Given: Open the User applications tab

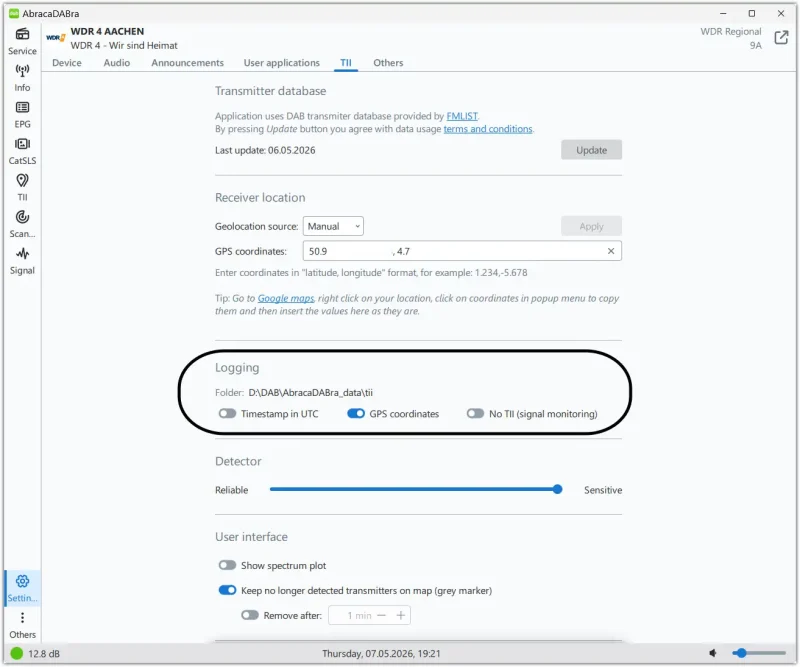Looking at the screenshot, I should [x=282, y=63].
